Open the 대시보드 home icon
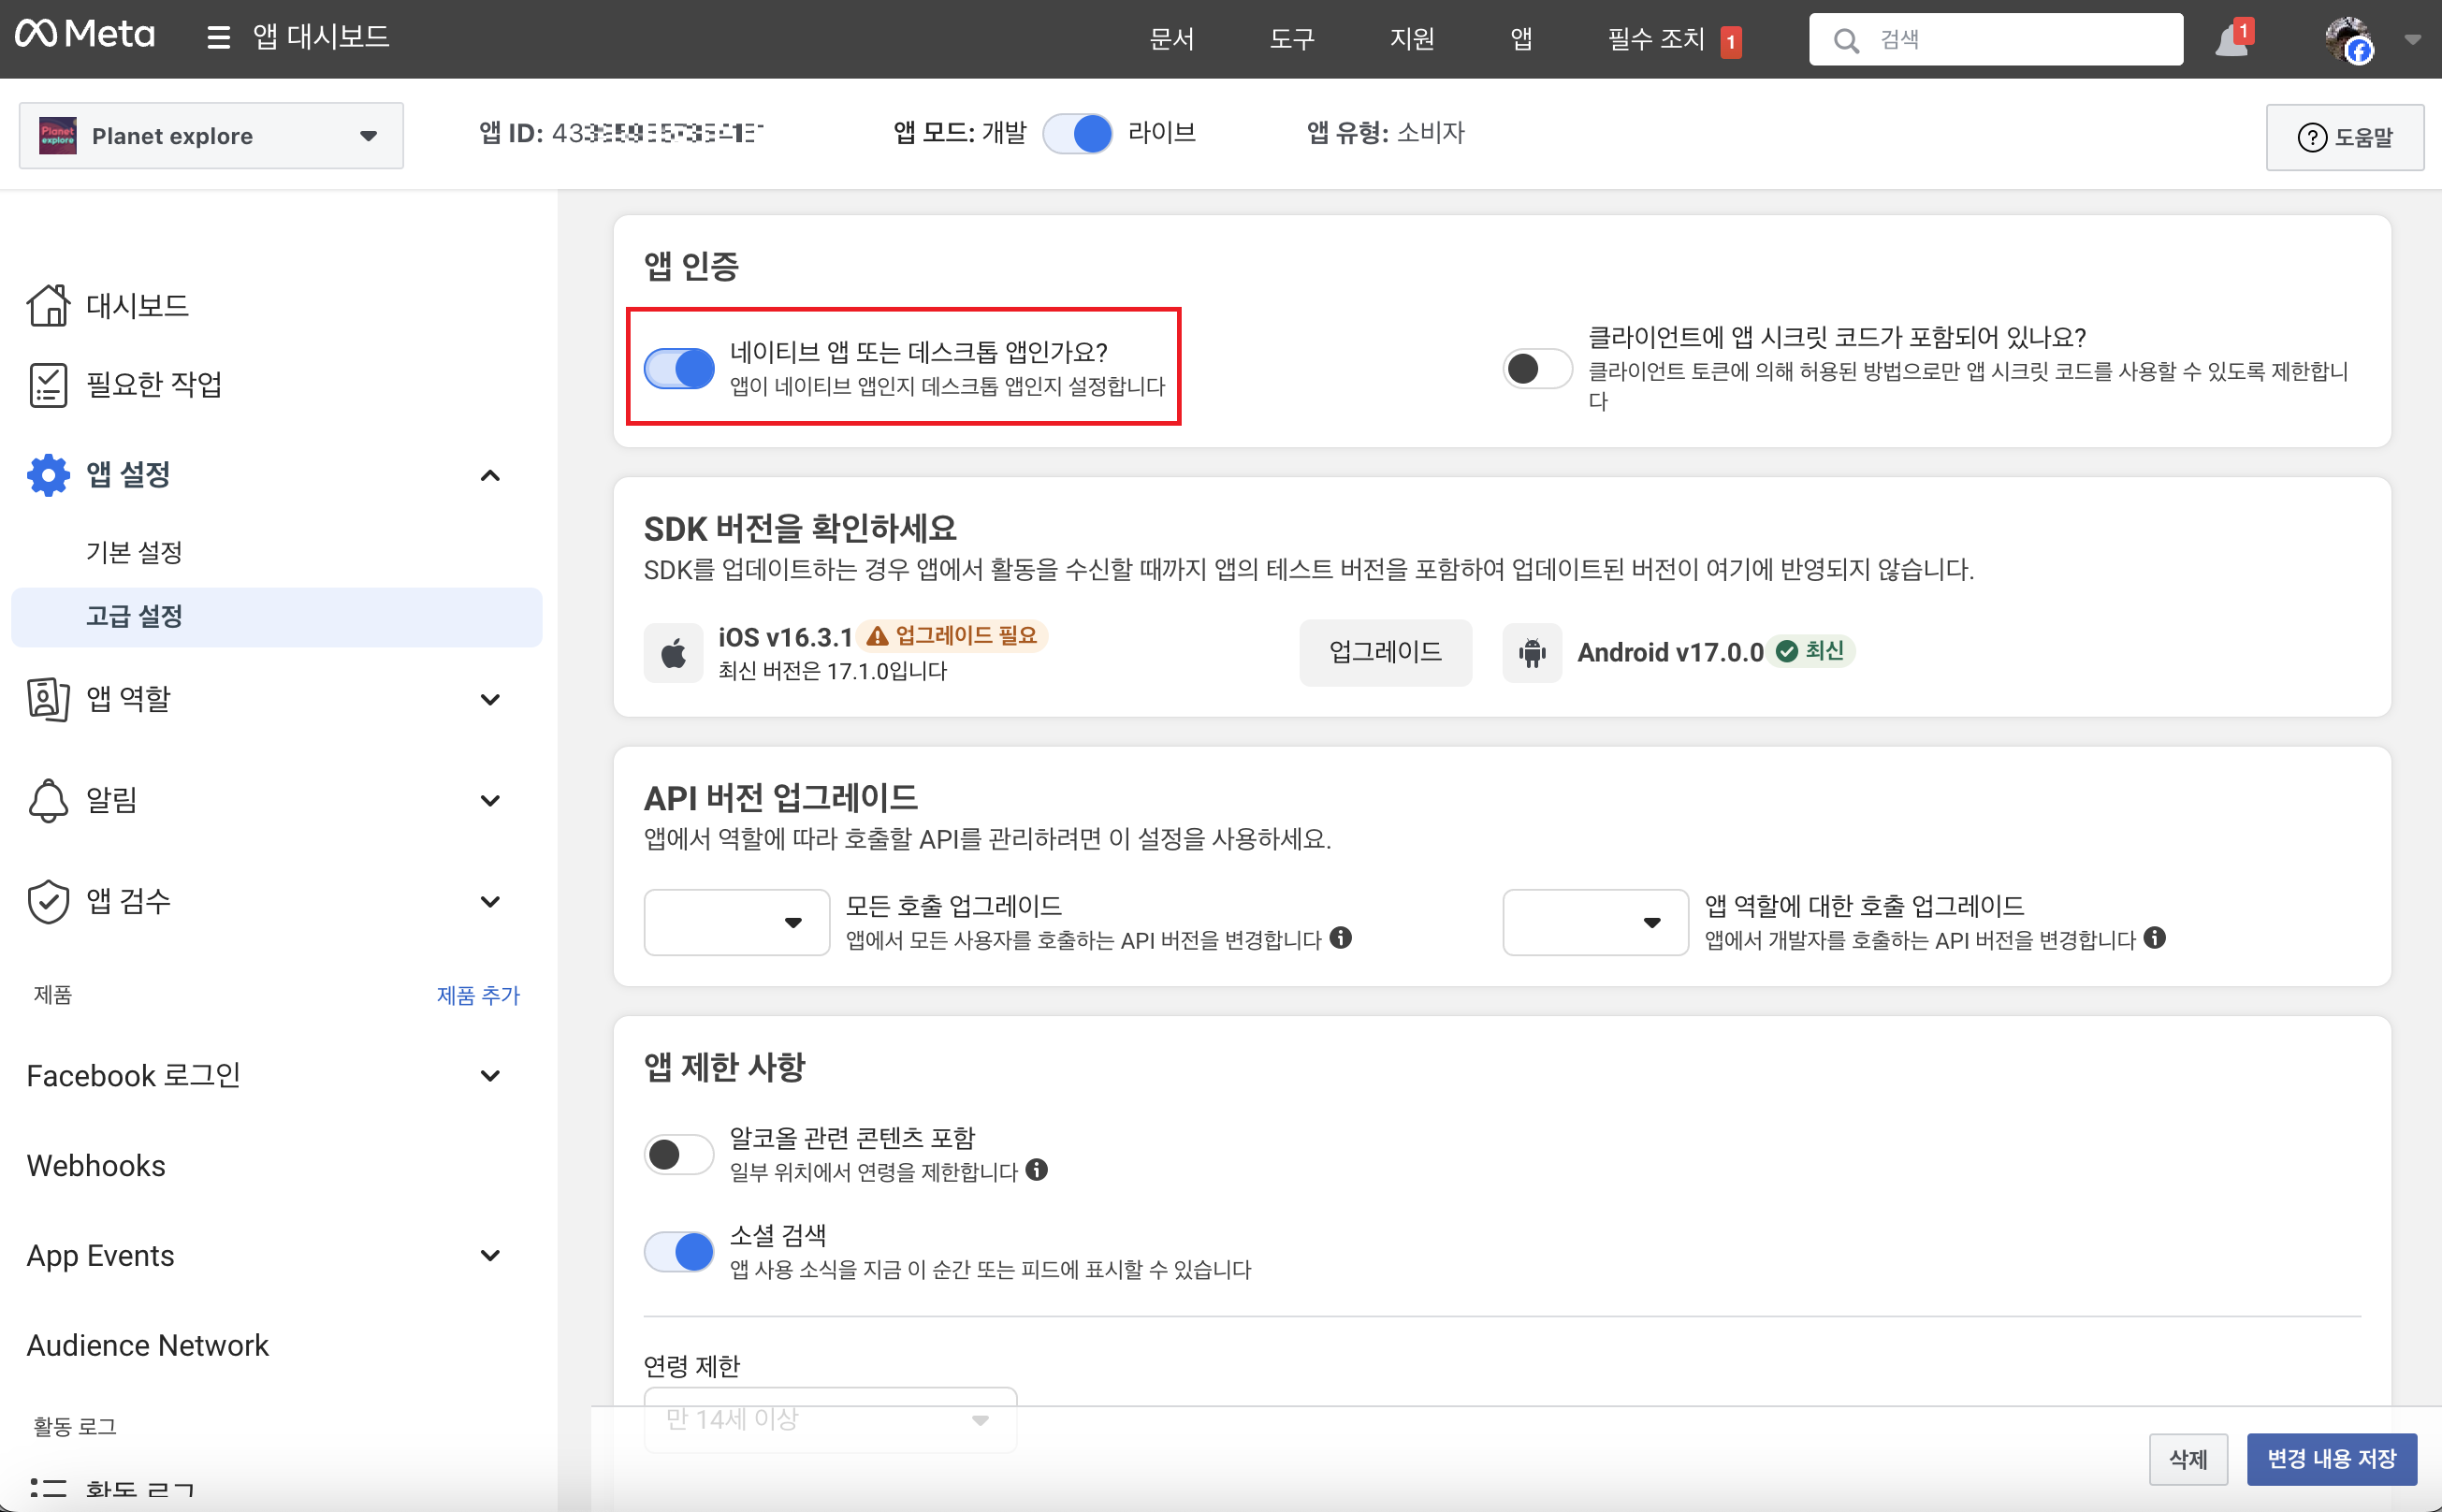This screenshot has height=1512, width=2442. pyautogui.click(x=48, y=305)
